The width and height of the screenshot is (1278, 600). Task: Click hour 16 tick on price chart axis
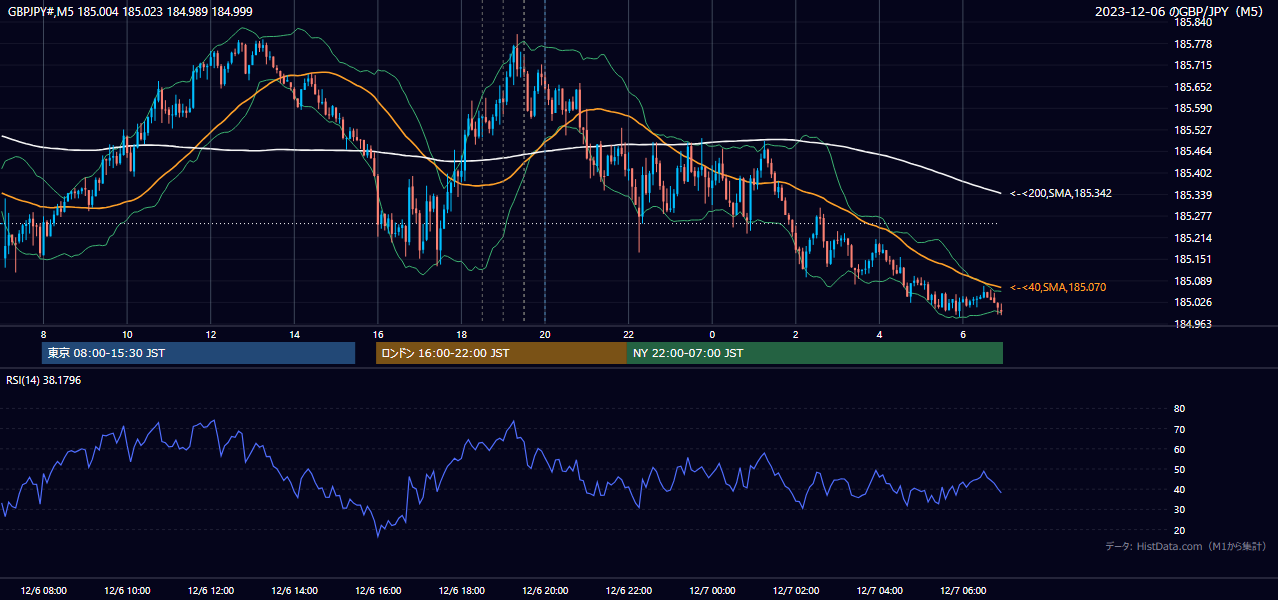377,334
